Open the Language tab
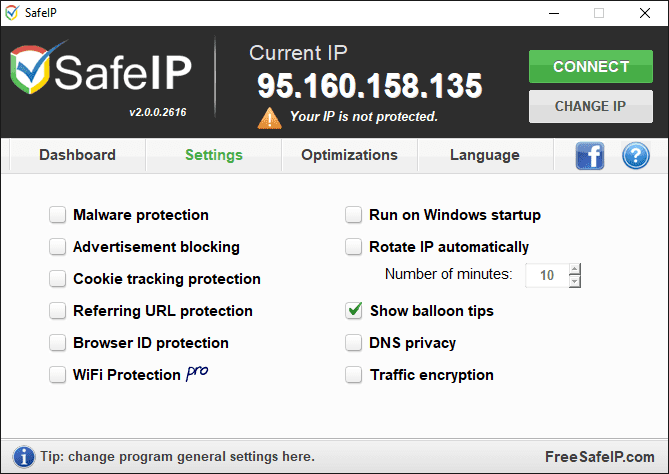This screenshot has width=669, height=474. point(484,155)
